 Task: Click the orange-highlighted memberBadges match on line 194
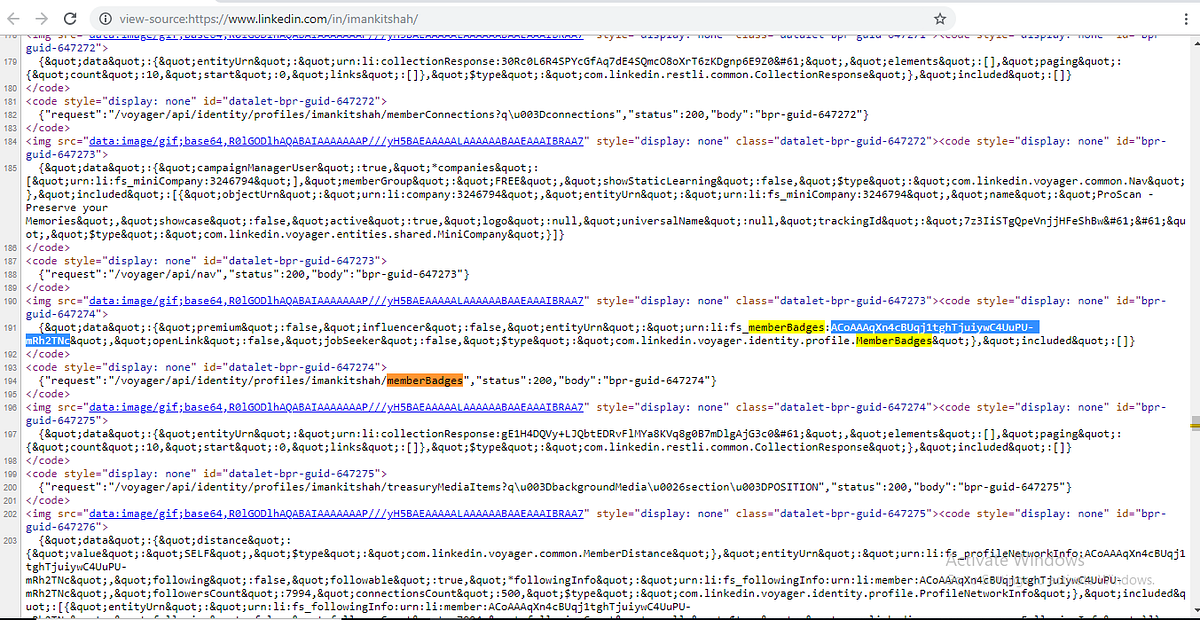tap(424, 380)
